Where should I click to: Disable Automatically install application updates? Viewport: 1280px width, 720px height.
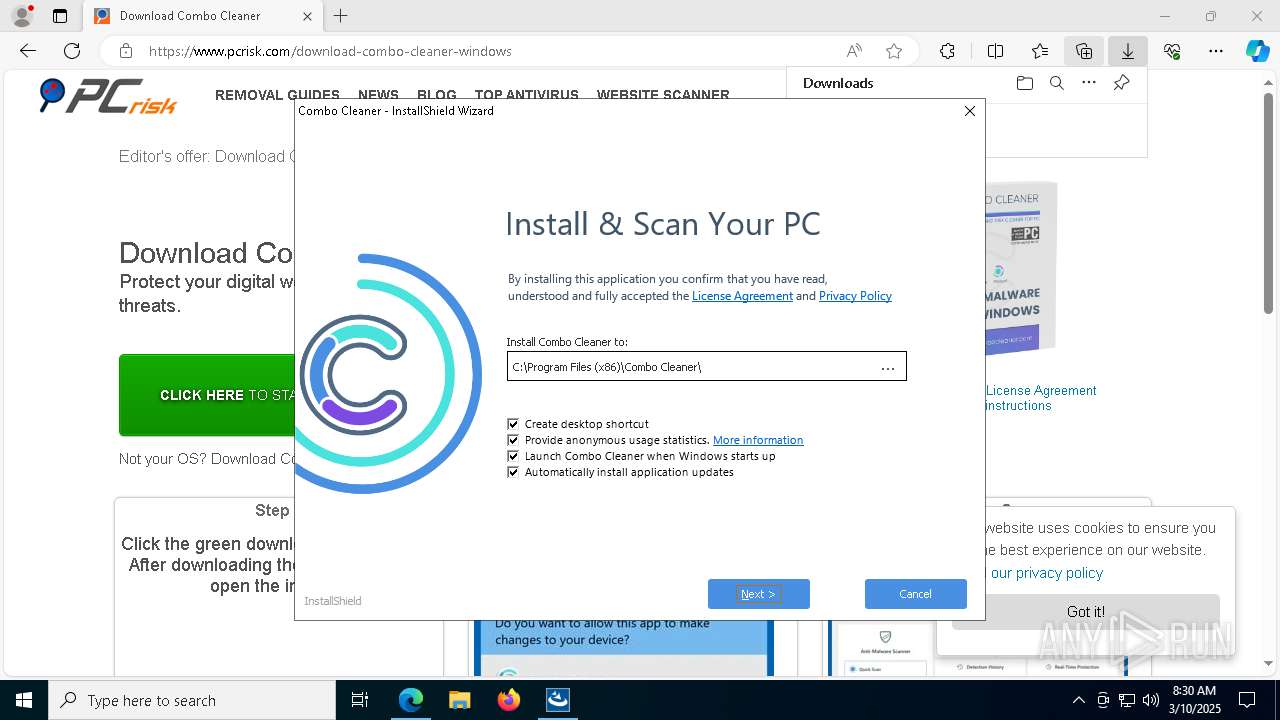tap(513, 472)
